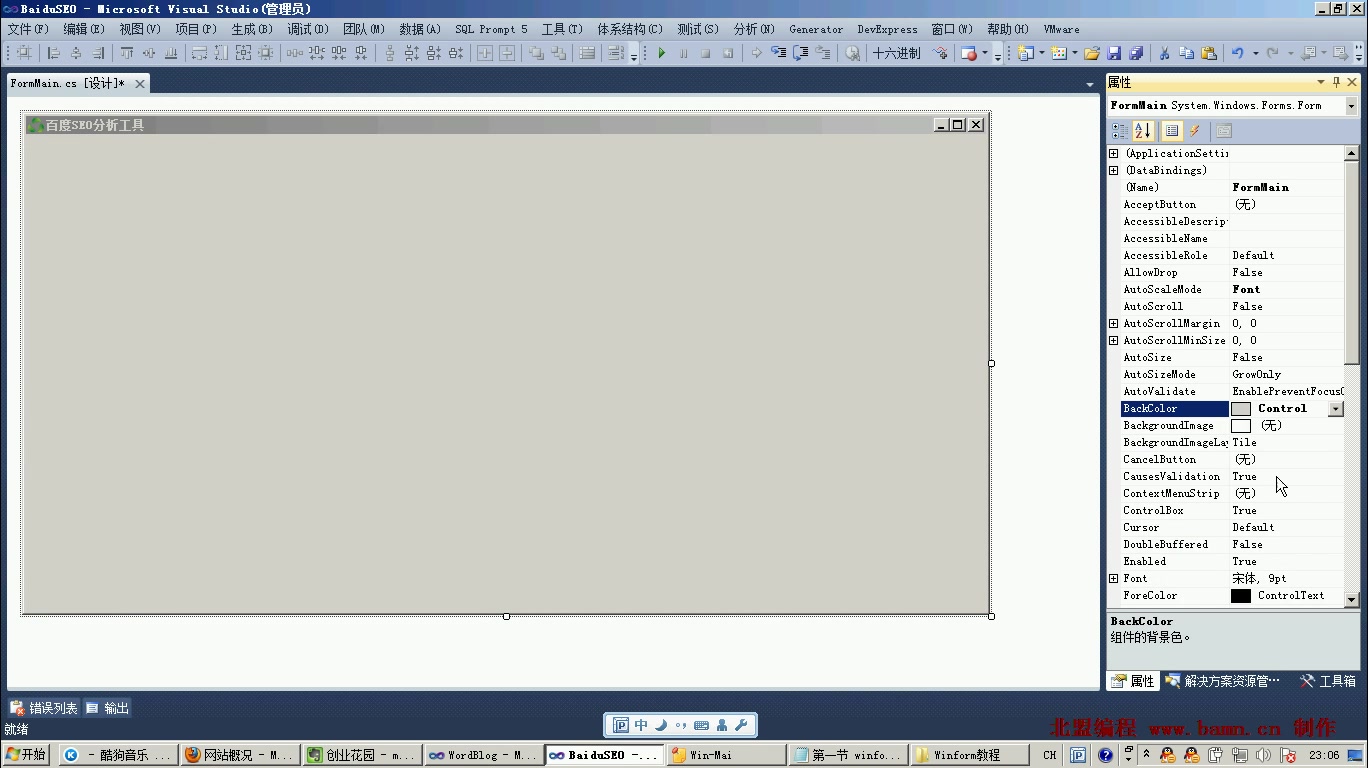Click the Bring to Front icon

(536, 53)
